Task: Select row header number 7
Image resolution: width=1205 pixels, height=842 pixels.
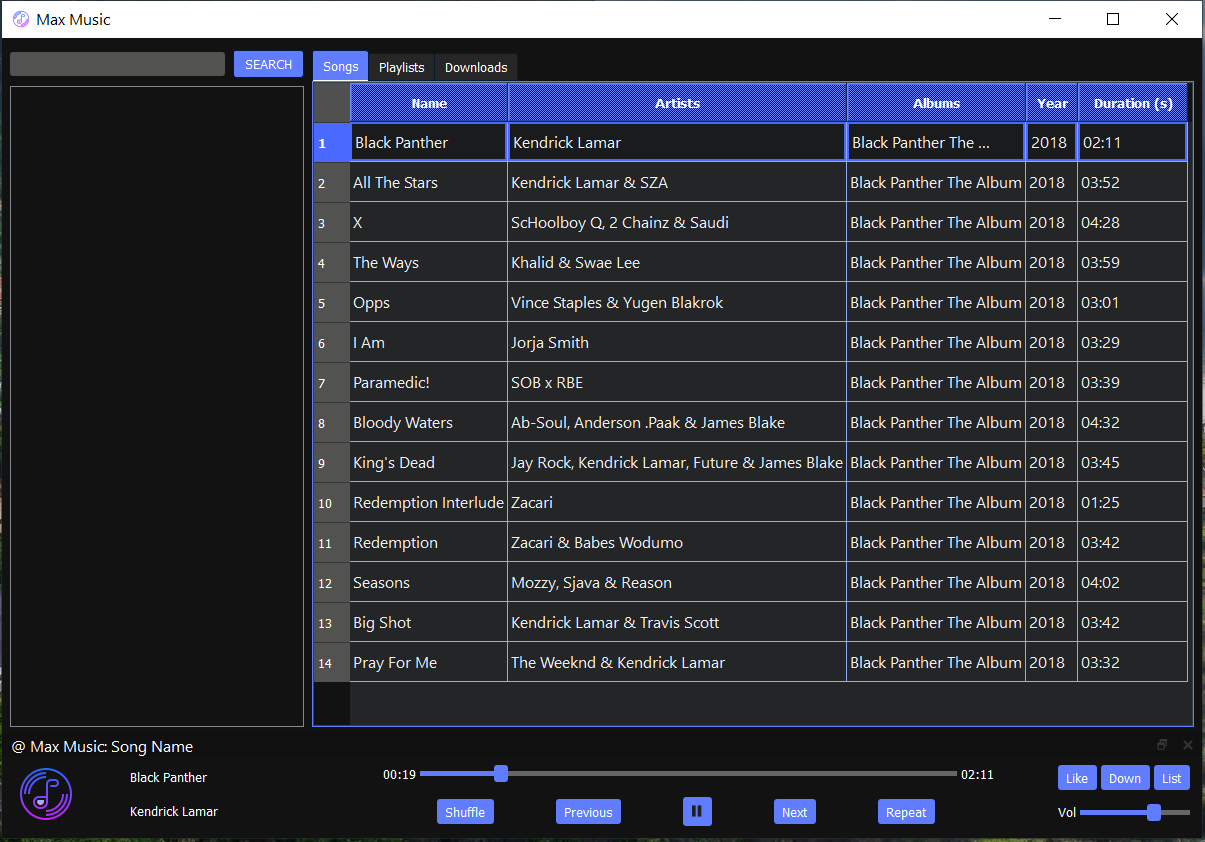Action: coord(331,382)
